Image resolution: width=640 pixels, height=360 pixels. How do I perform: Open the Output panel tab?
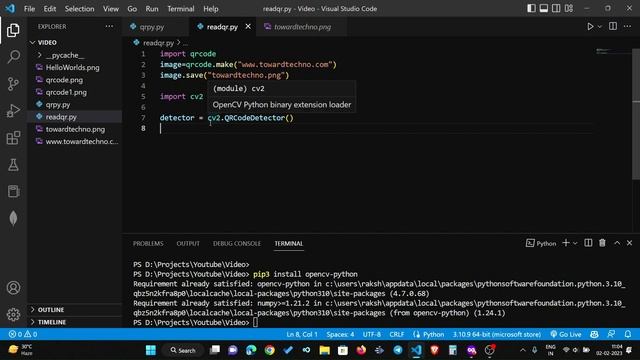pos(188,243)
